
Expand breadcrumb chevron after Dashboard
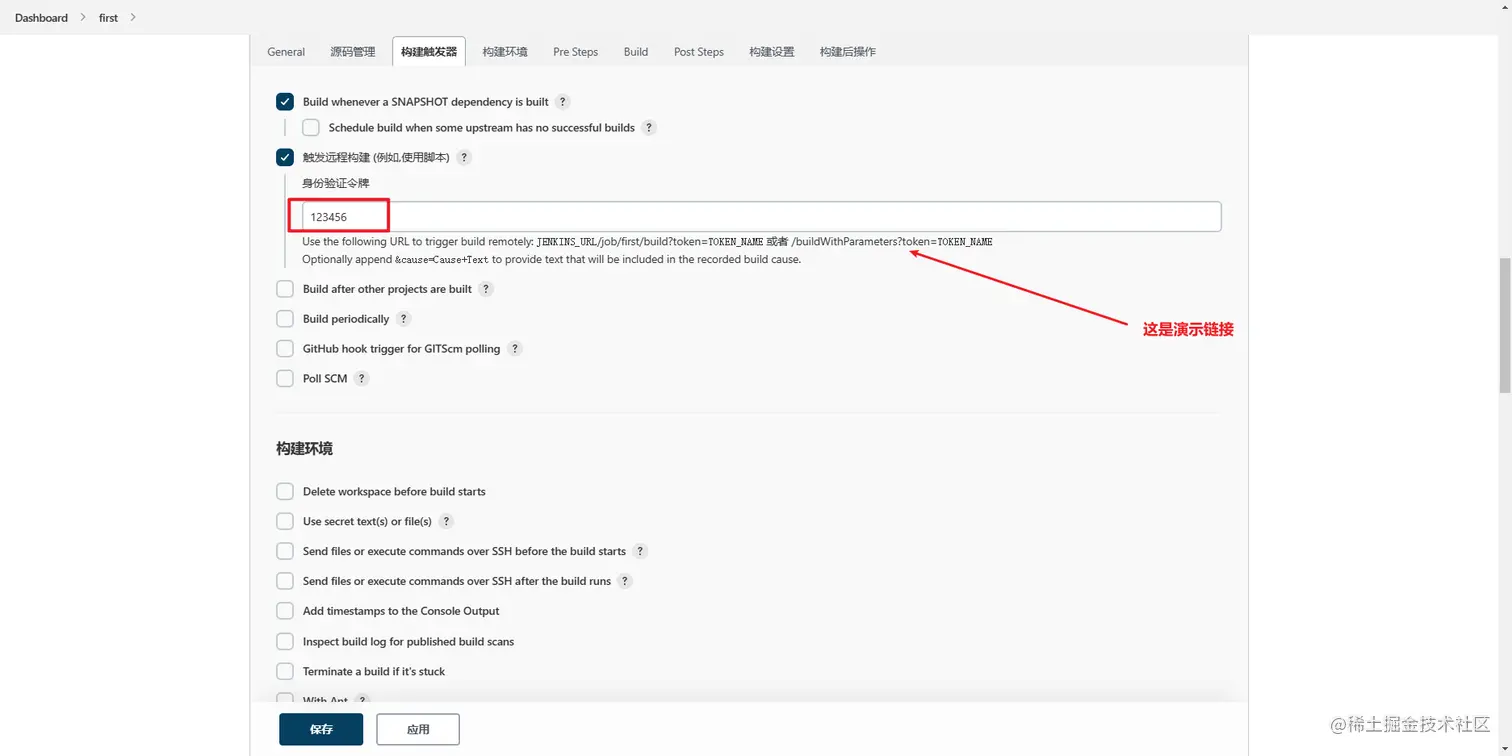tap(84, 18)
